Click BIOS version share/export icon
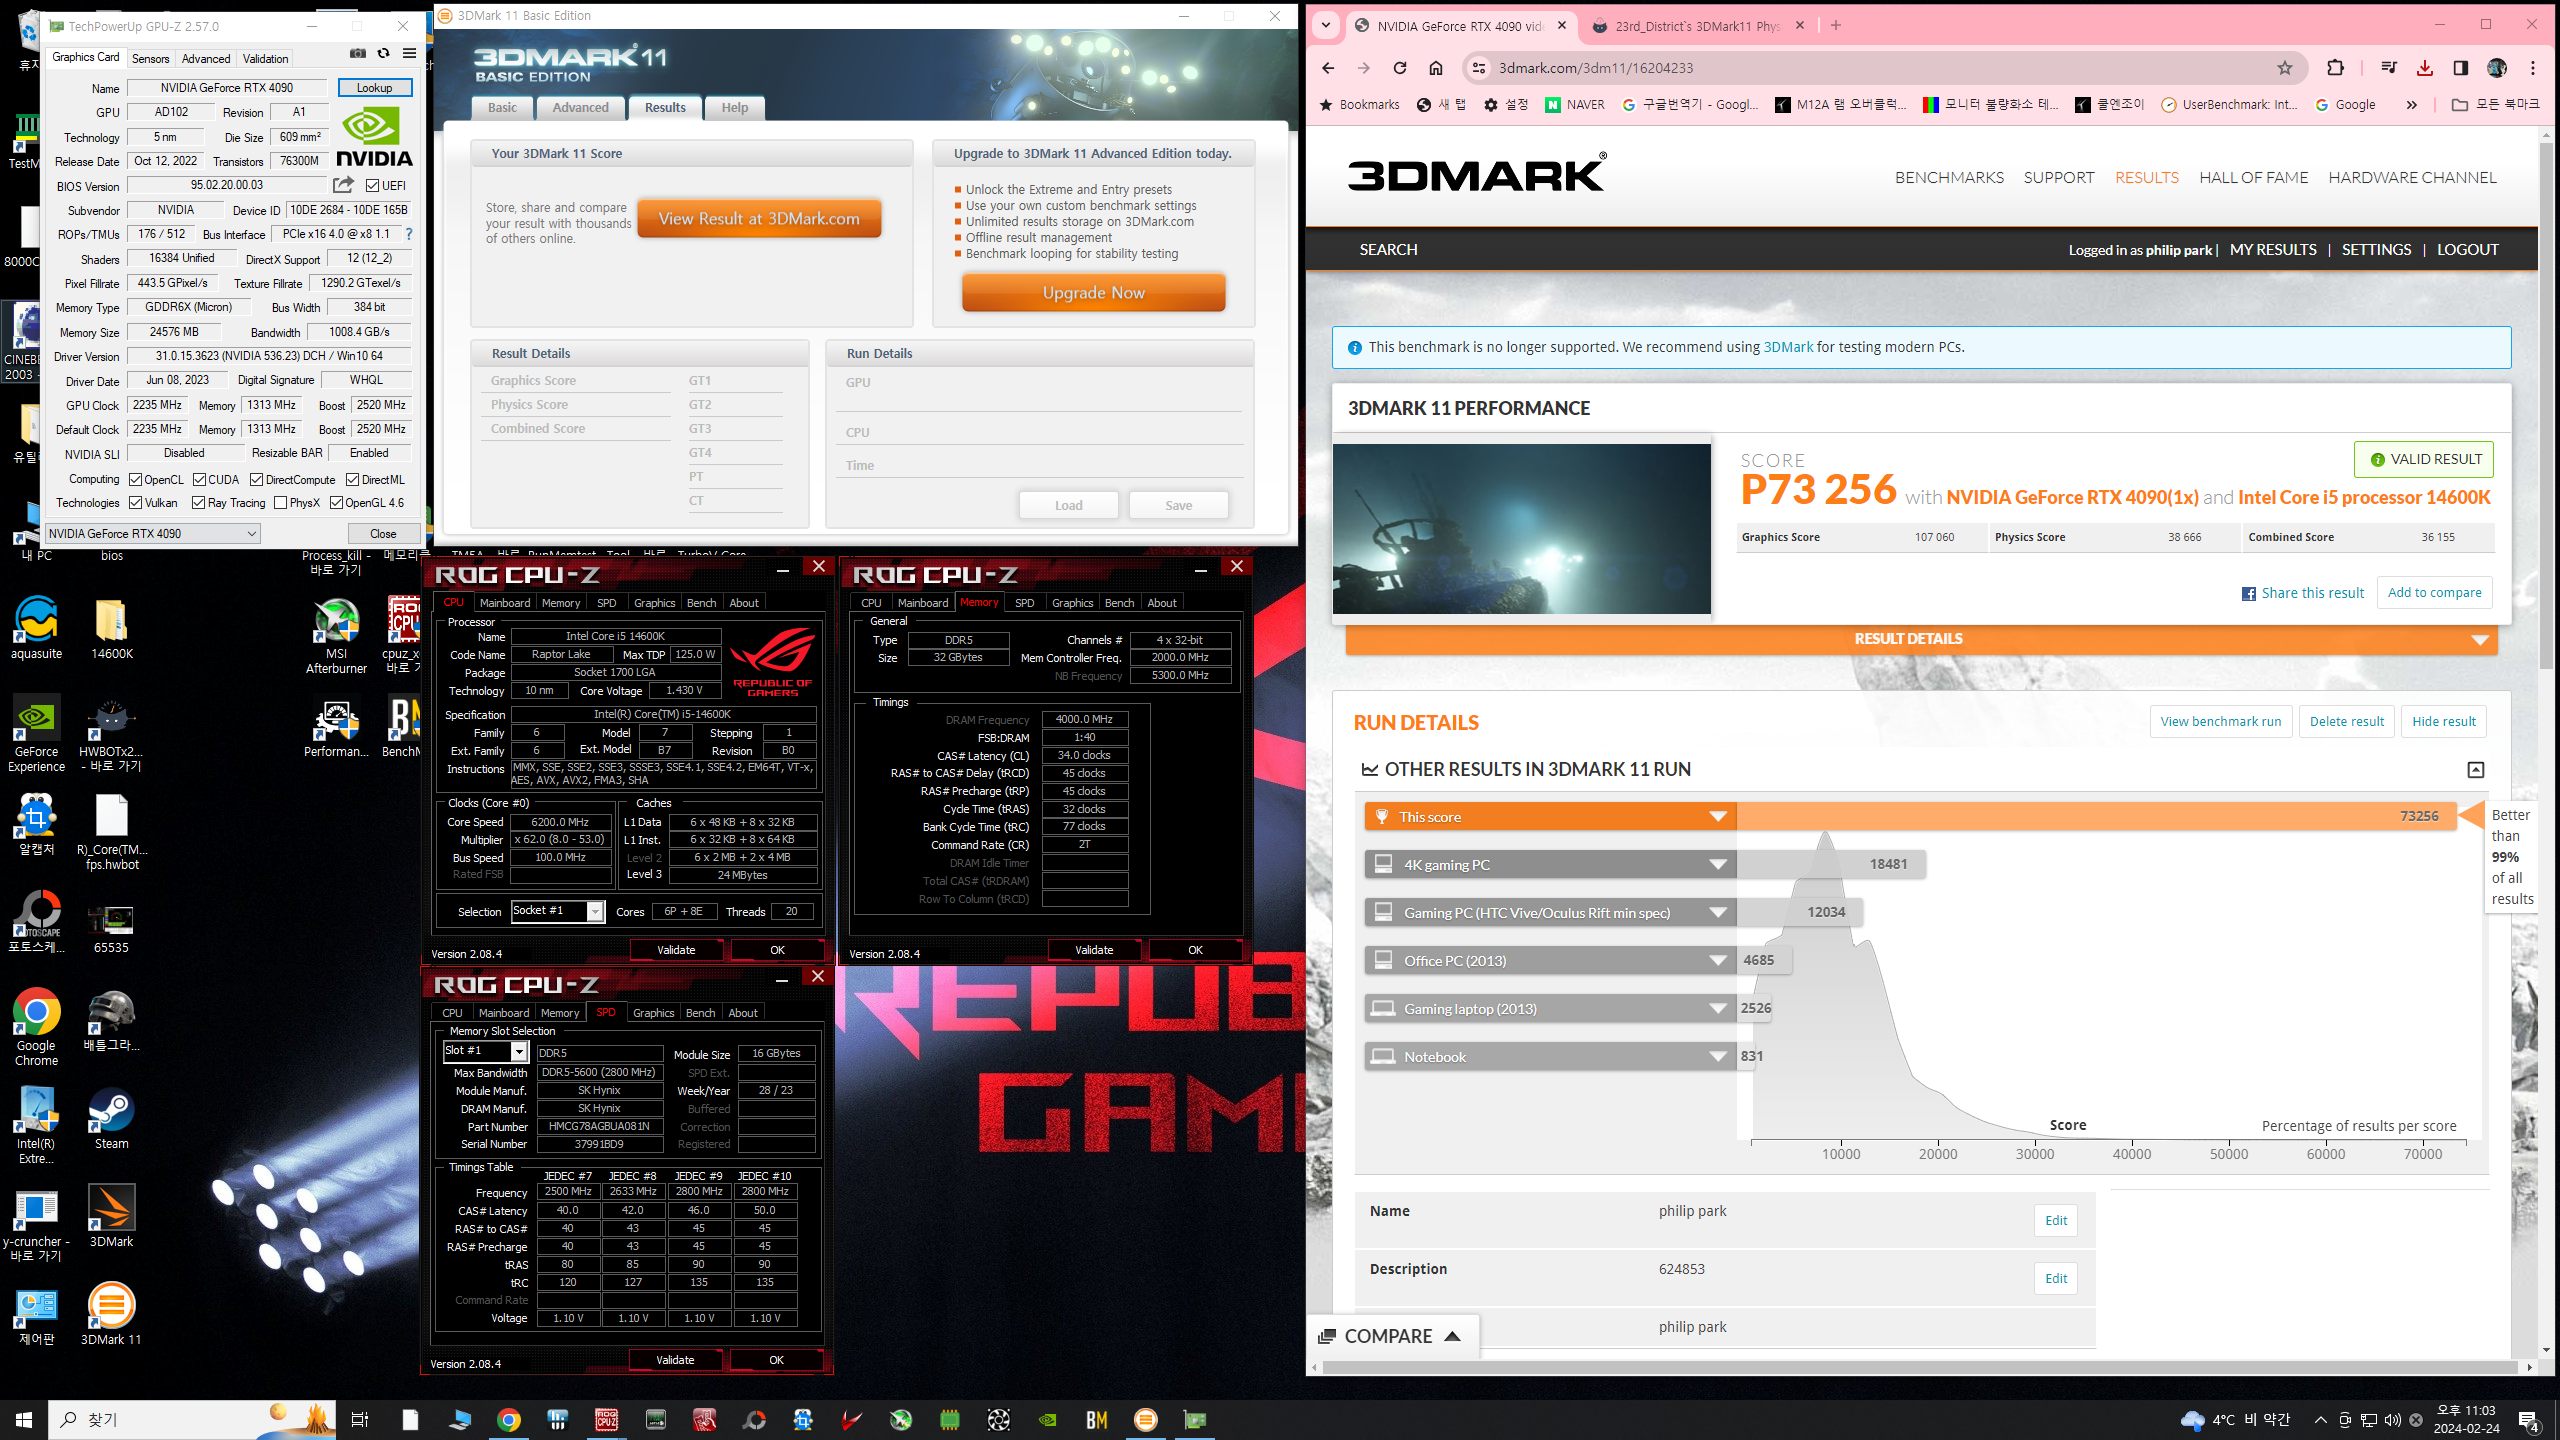The width and height of the screenshot is (2560, 1440). (343, 185)
